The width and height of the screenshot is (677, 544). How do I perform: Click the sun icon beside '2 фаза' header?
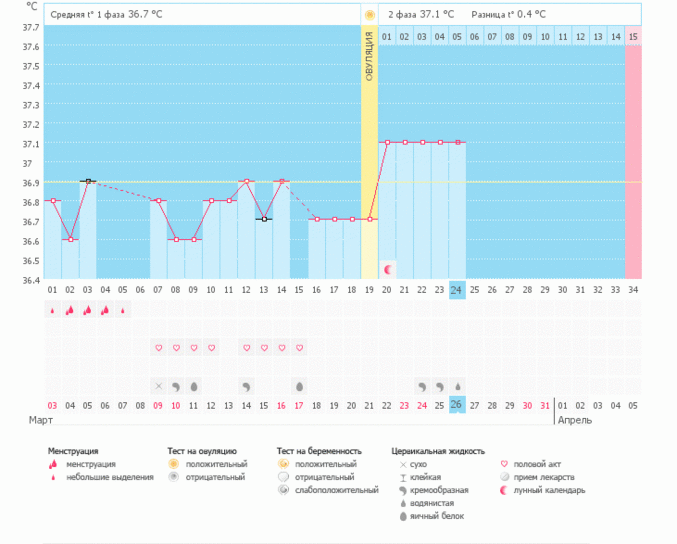(x=370, y=15)
